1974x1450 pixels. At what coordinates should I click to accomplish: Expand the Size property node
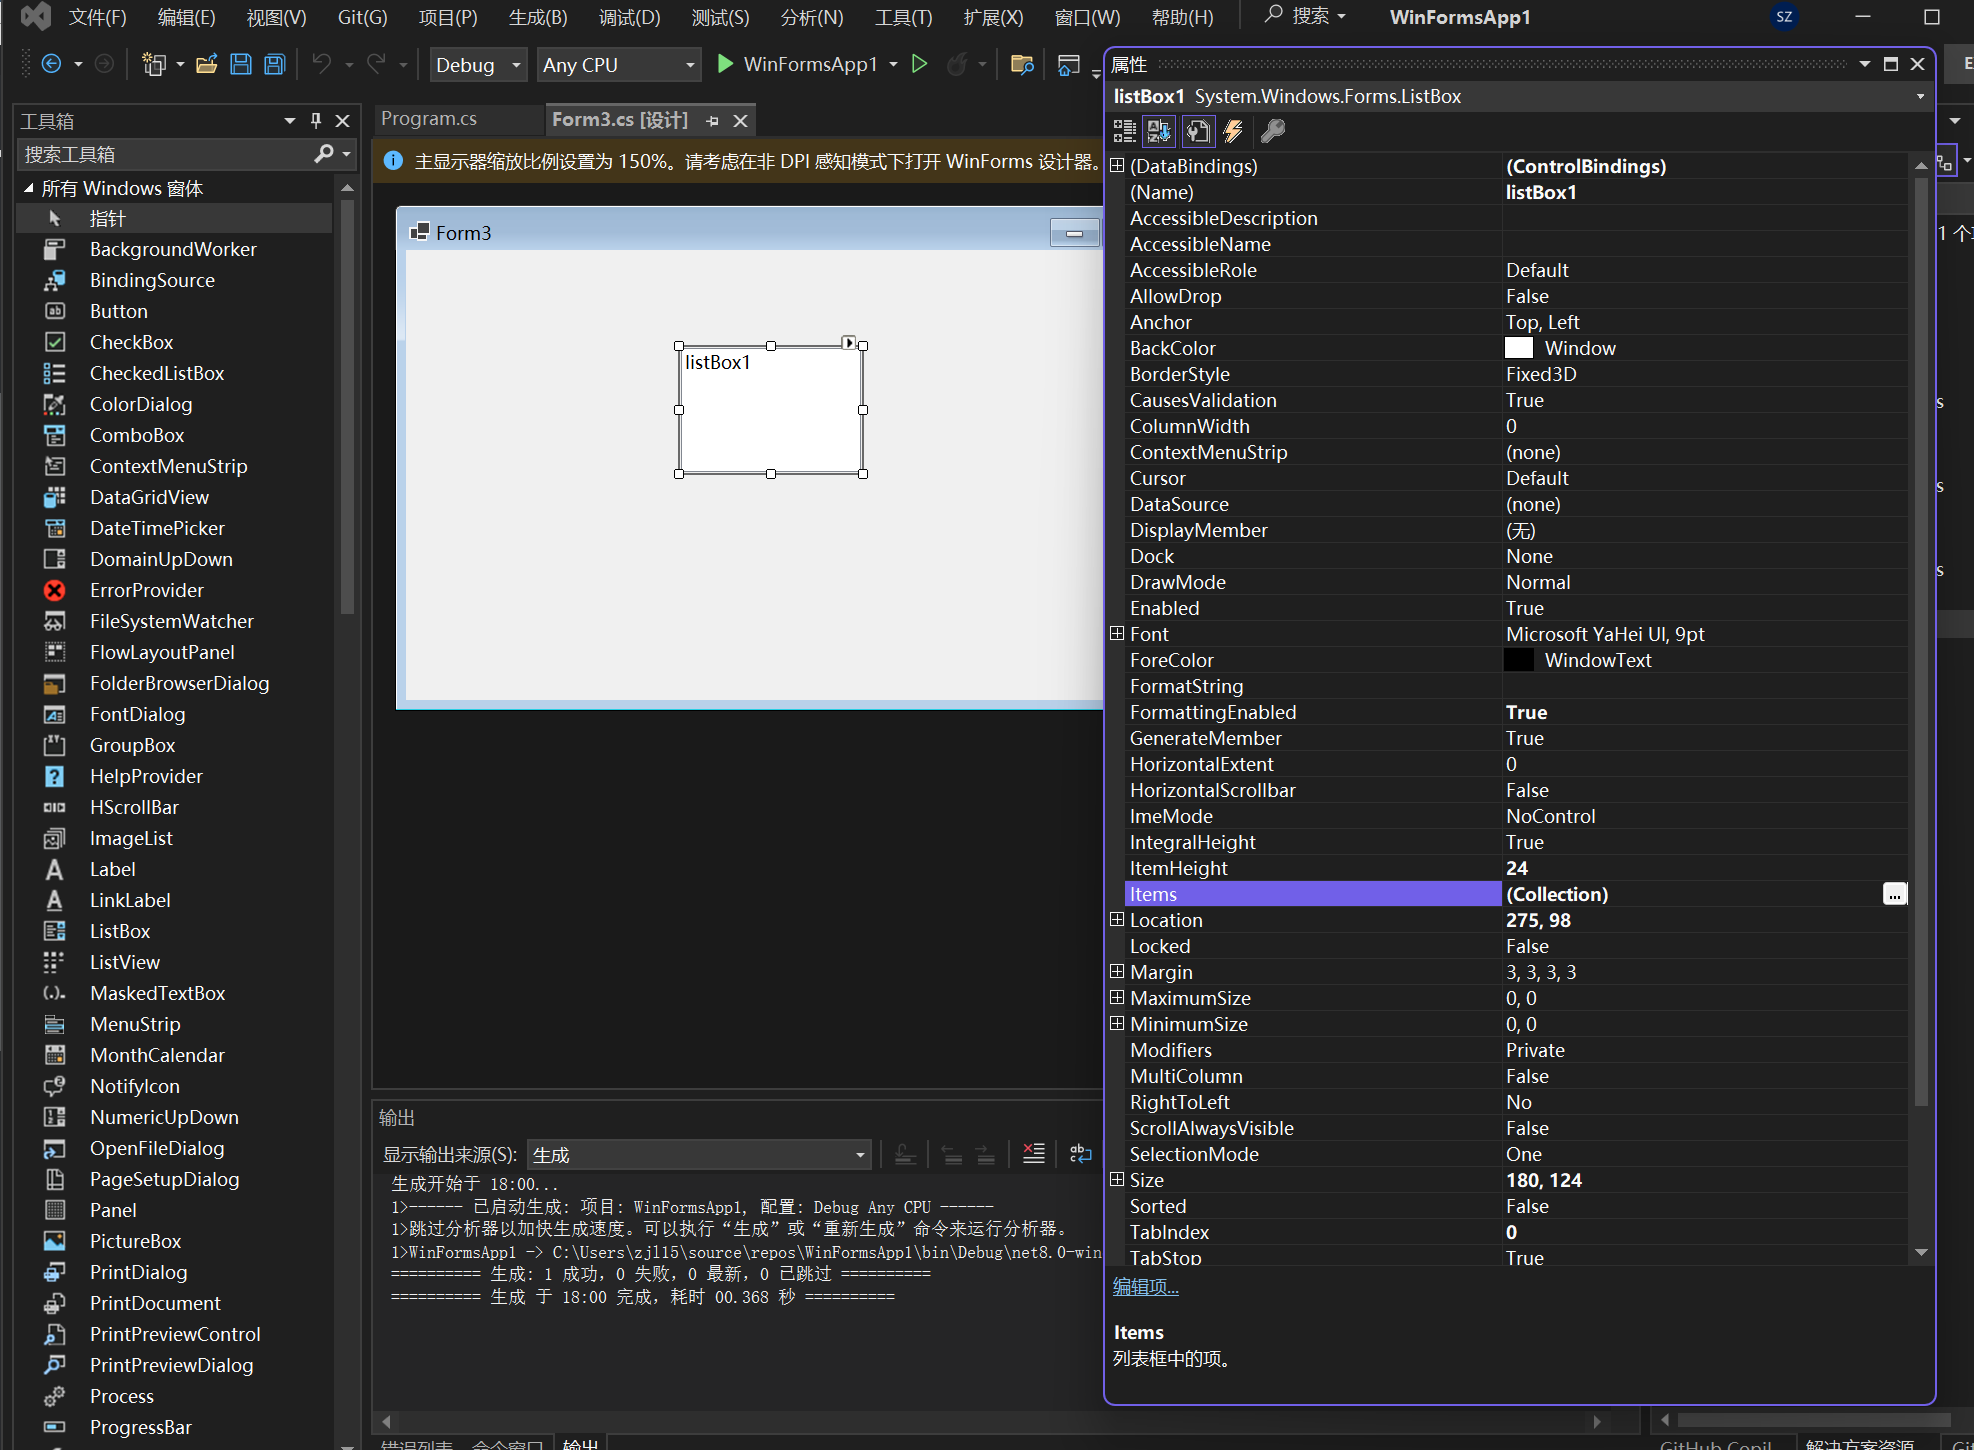(1118, 1179)
